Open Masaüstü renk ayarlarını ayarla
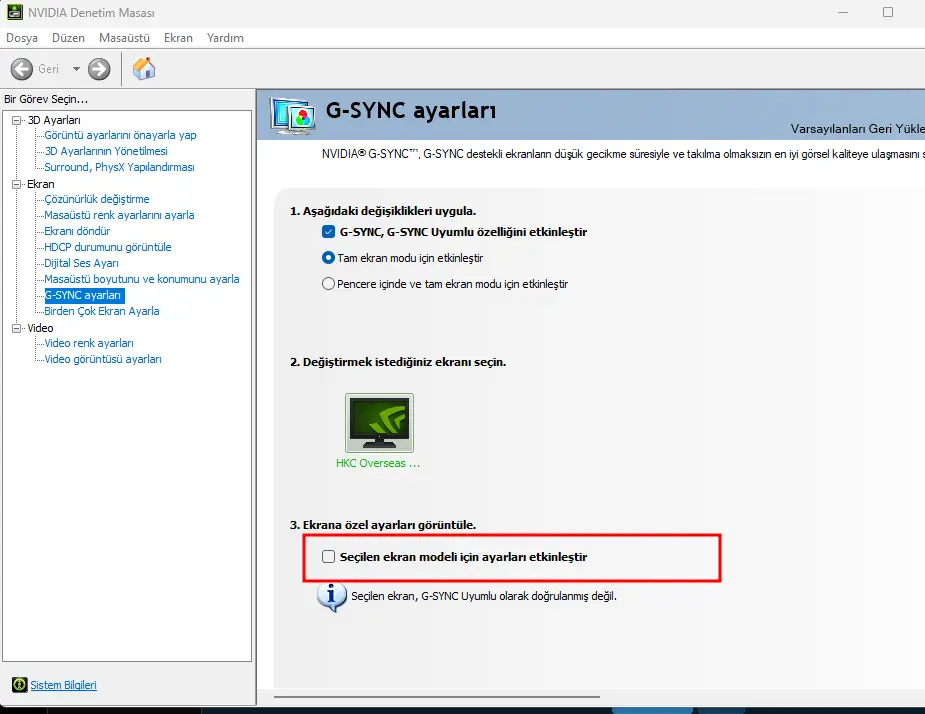925x714 pixels. pos(119,215)
